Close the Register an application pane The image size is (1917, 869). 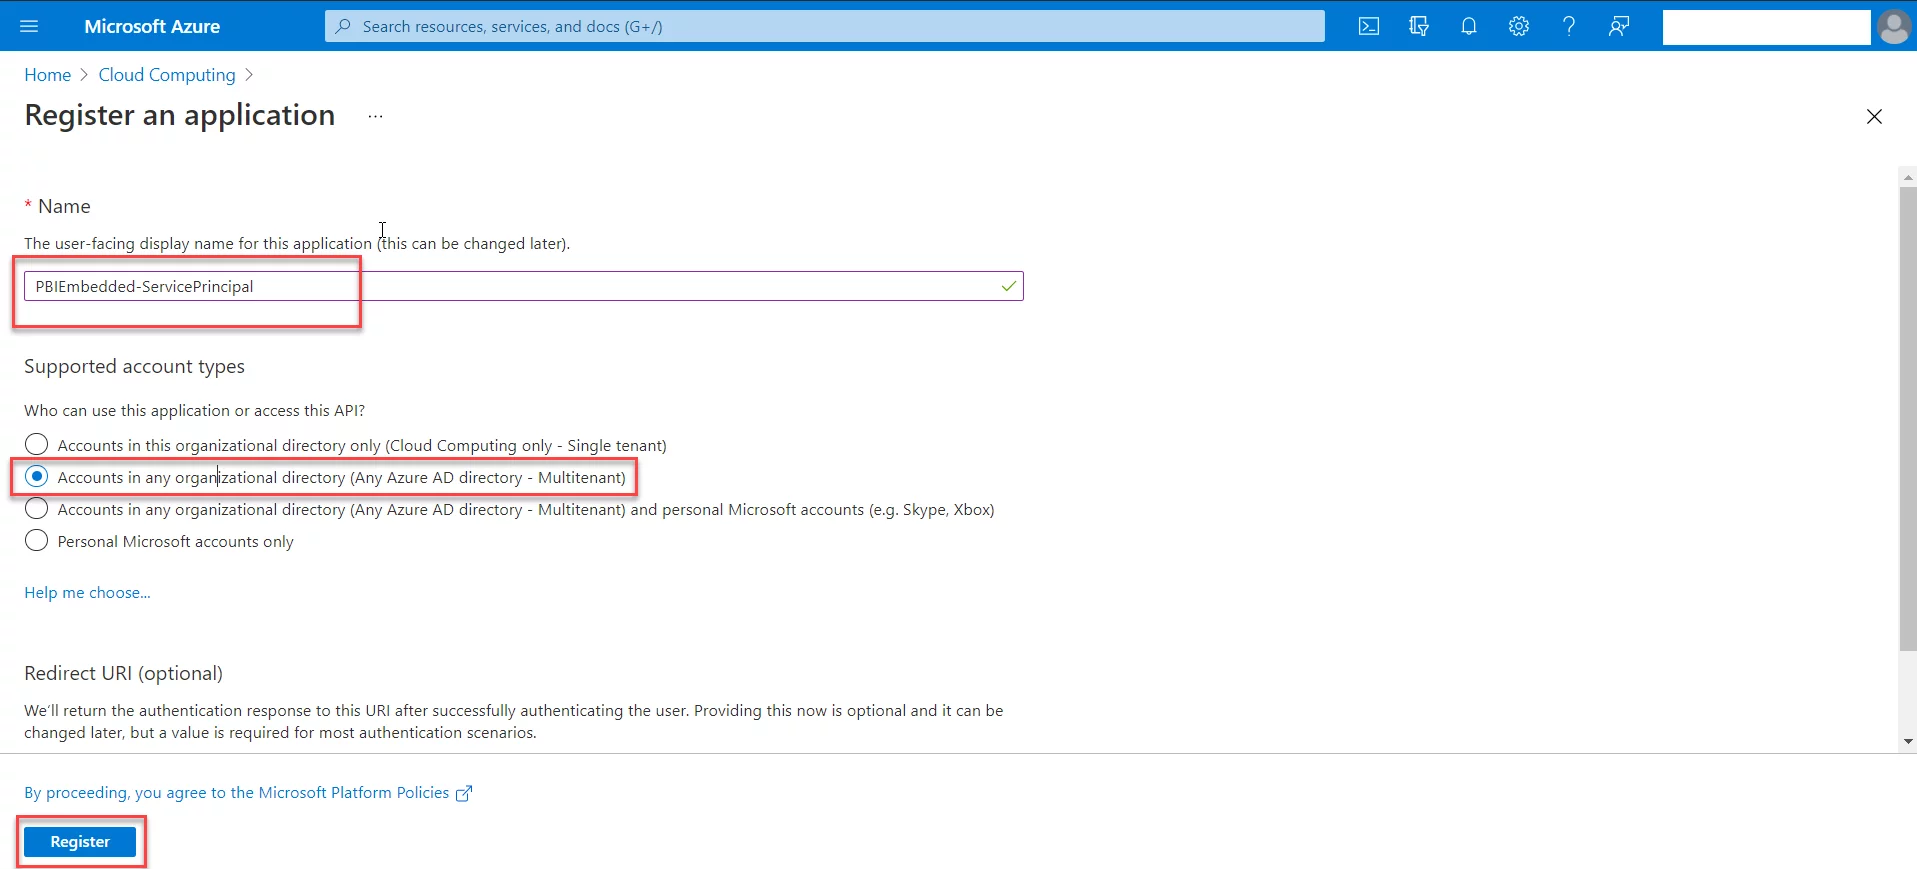(1874, 117)
